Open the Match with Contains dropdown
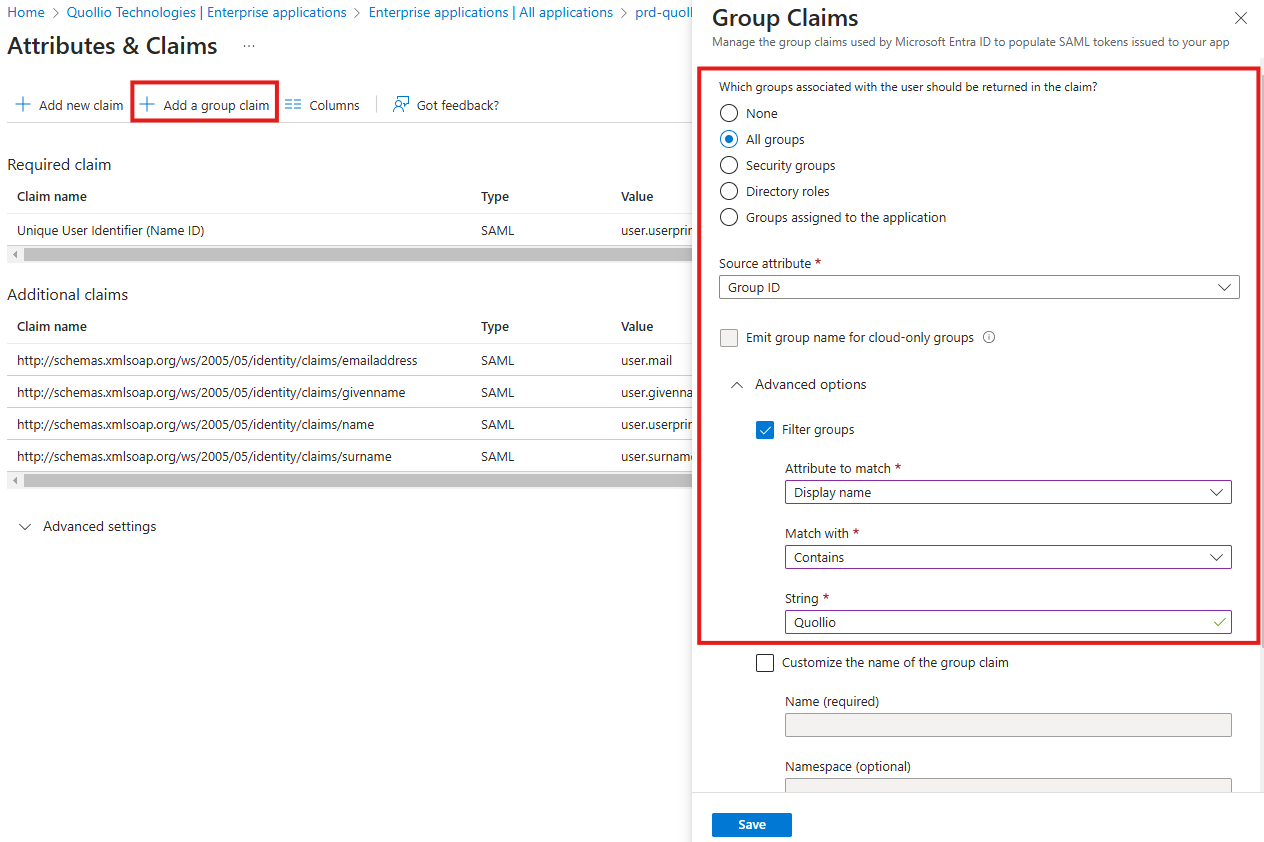 (x=1007, y=558)
